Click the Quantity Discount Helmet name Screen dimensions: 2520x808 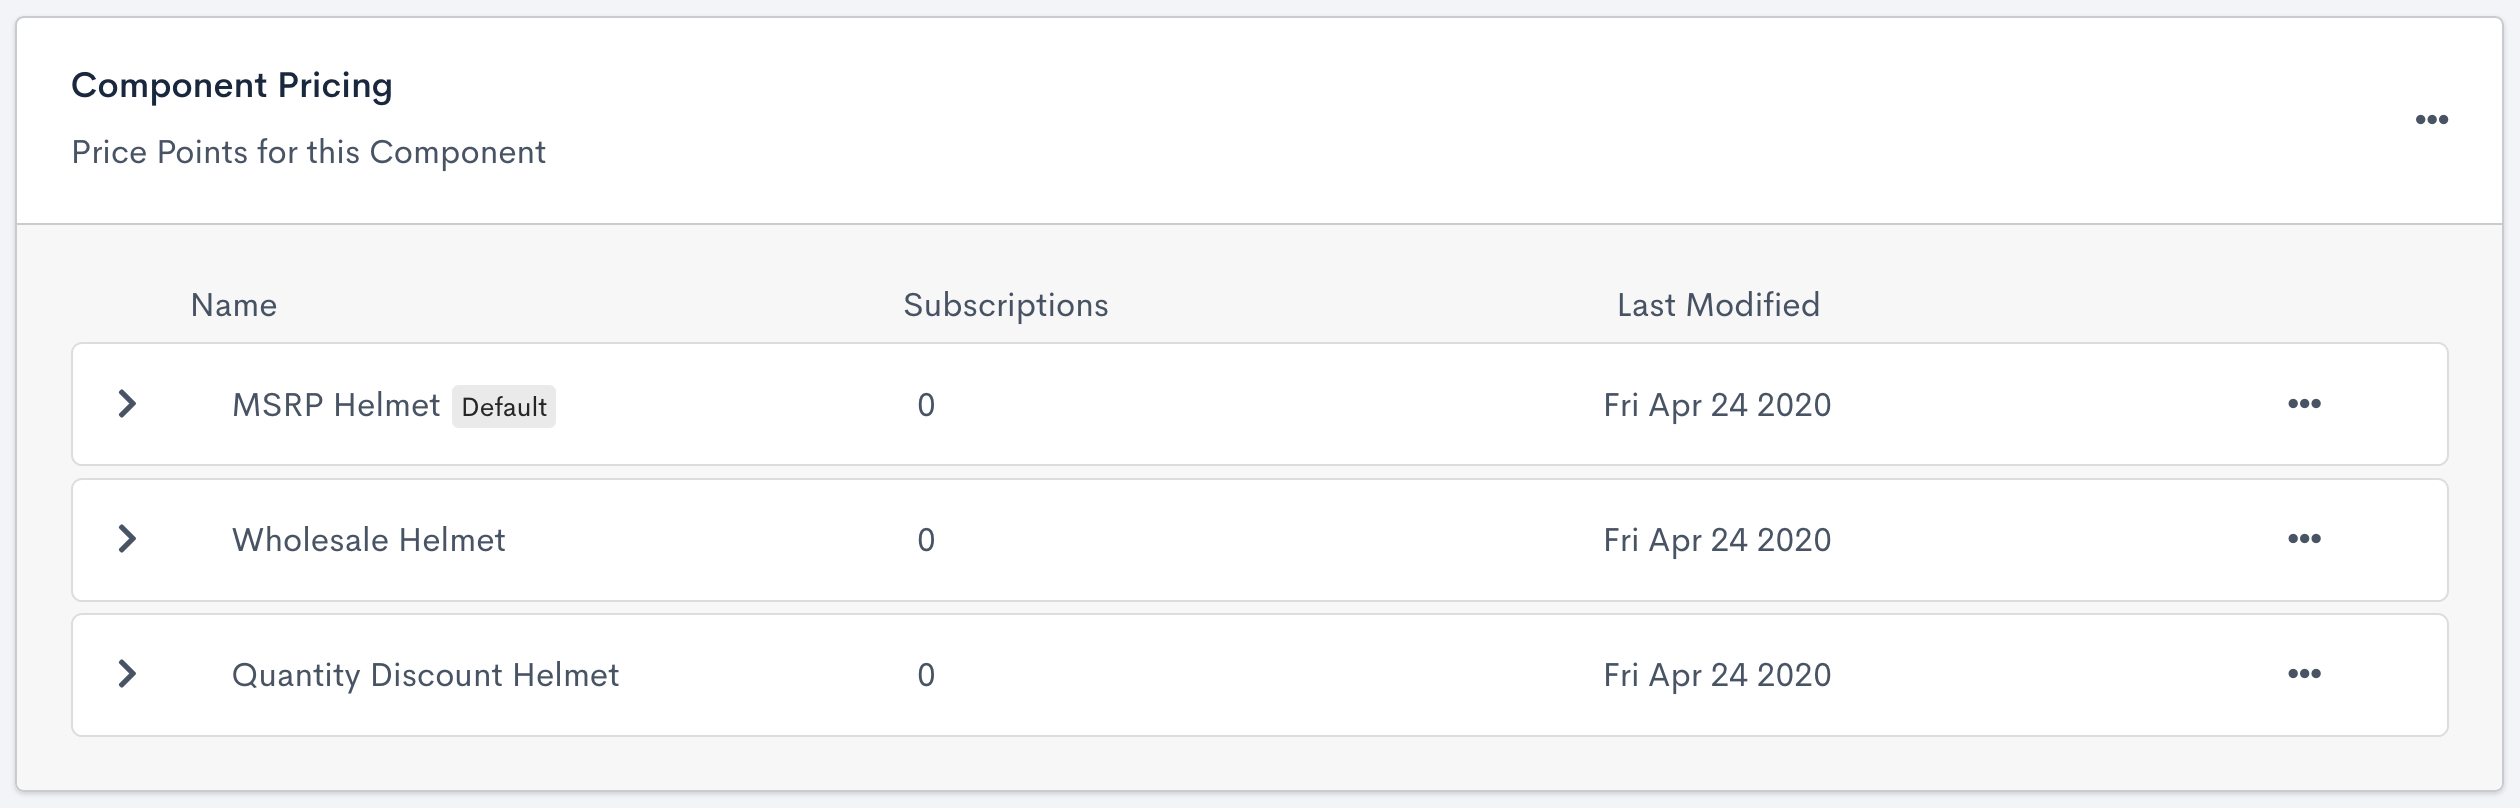[x=425, y=675]
